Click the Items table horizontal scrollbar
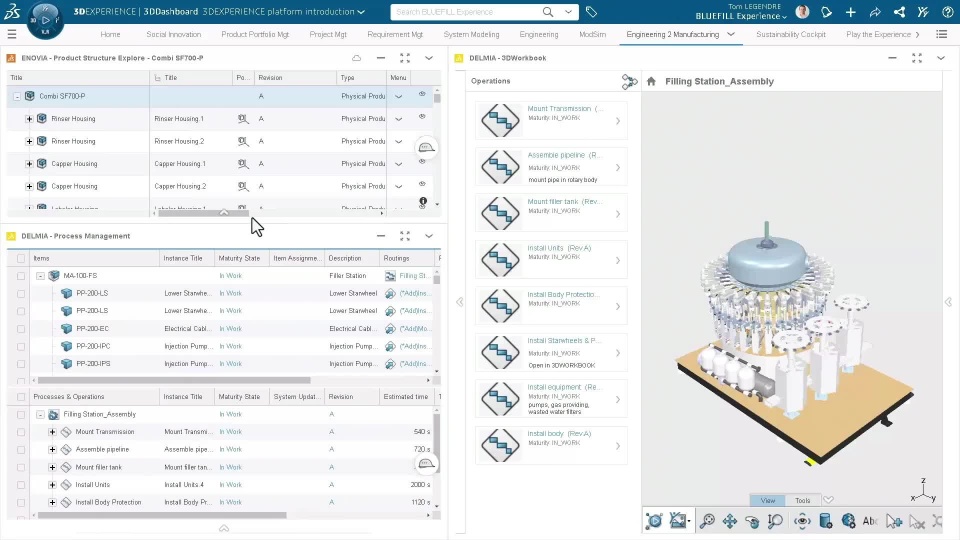This screenshot has width=960, height=540. [174, 380]
